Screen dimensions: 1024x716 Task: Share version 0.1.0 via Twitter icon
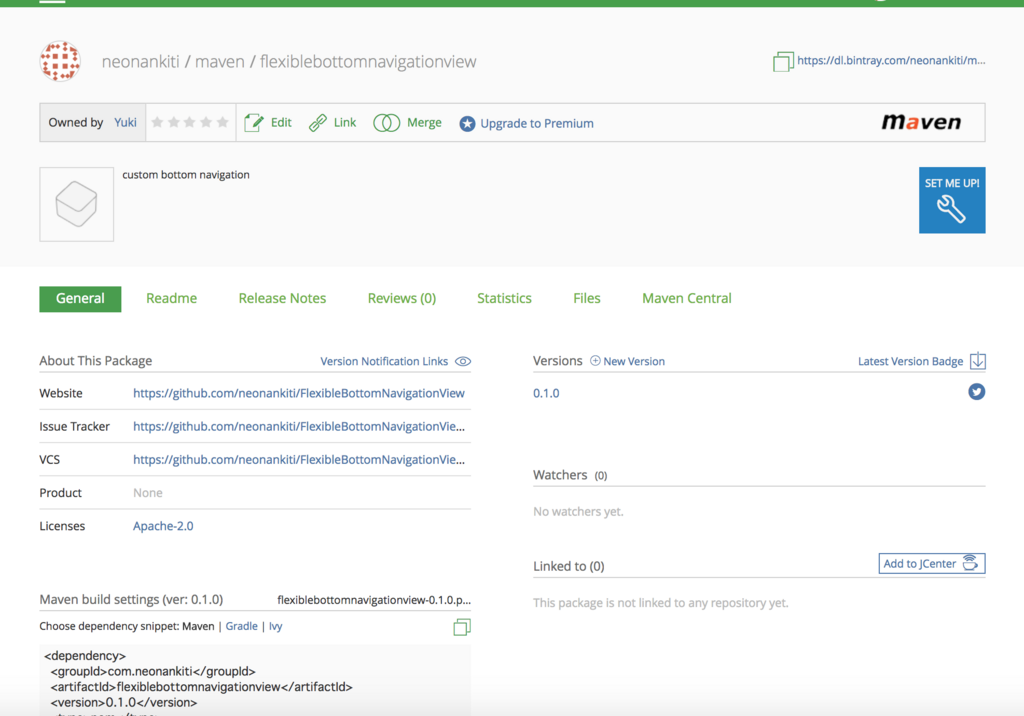(976, 392)
